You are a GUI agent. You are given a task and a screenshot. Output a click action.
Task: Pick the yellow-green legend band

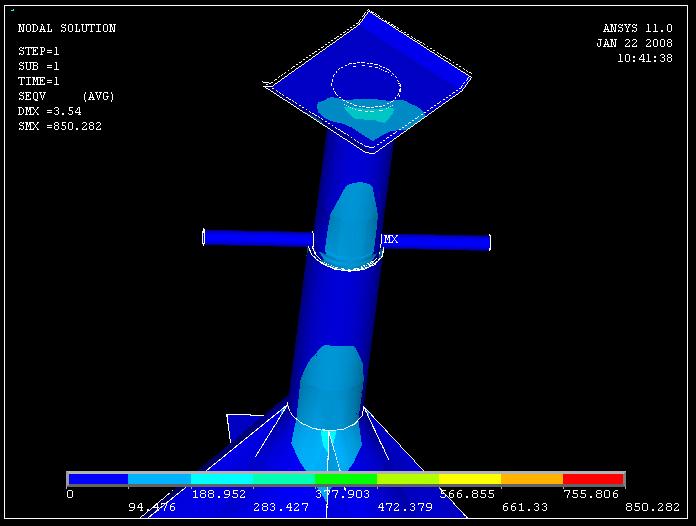(x=408, y=479)
